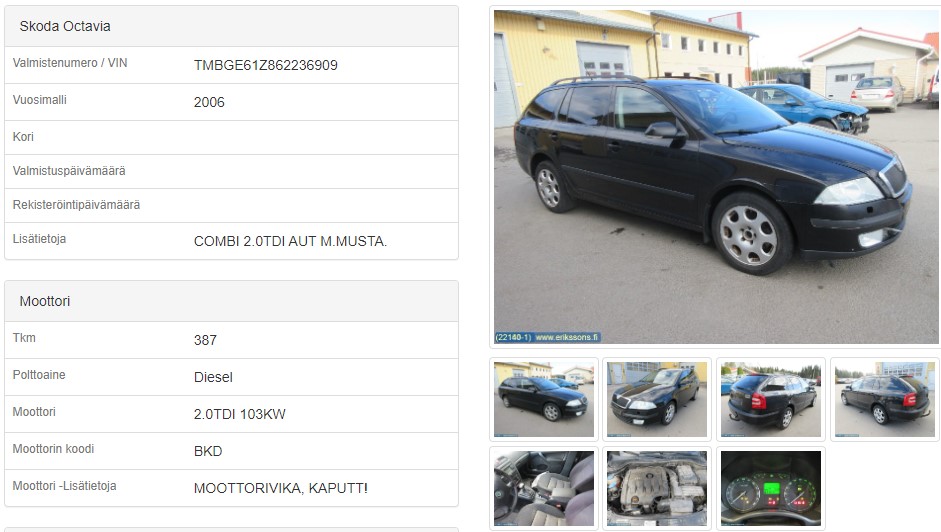
Task: Click the 2.0TDI 103KW engine value
Action: pos(239,414)
